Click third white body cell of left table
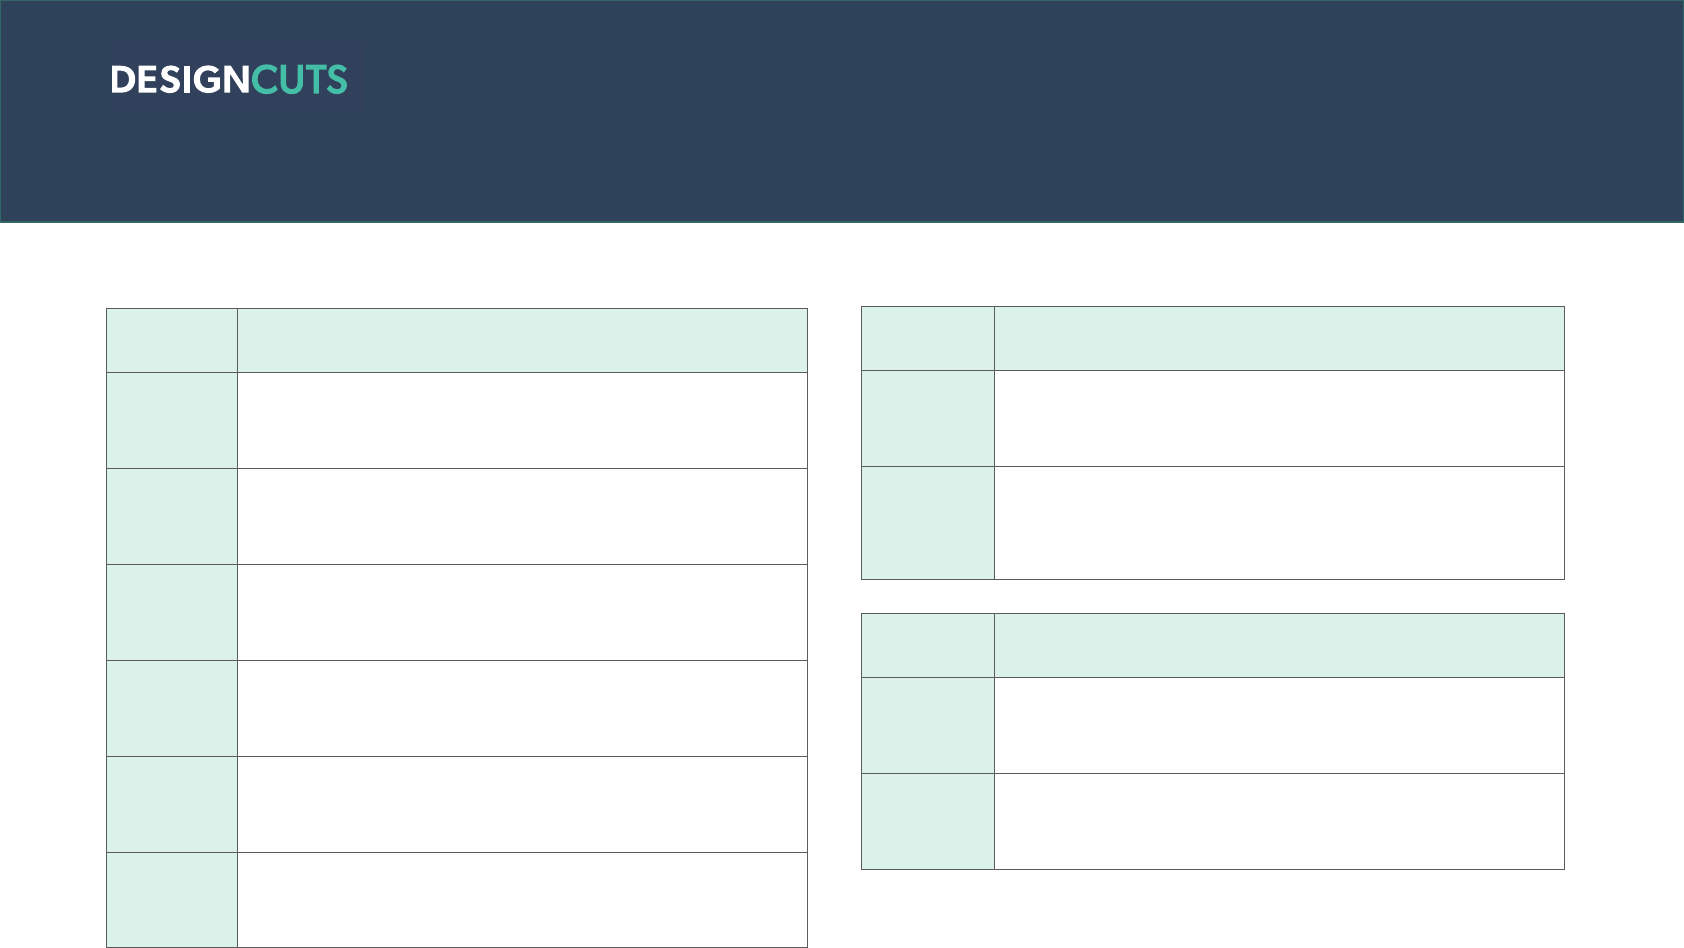 click(522, 613)
